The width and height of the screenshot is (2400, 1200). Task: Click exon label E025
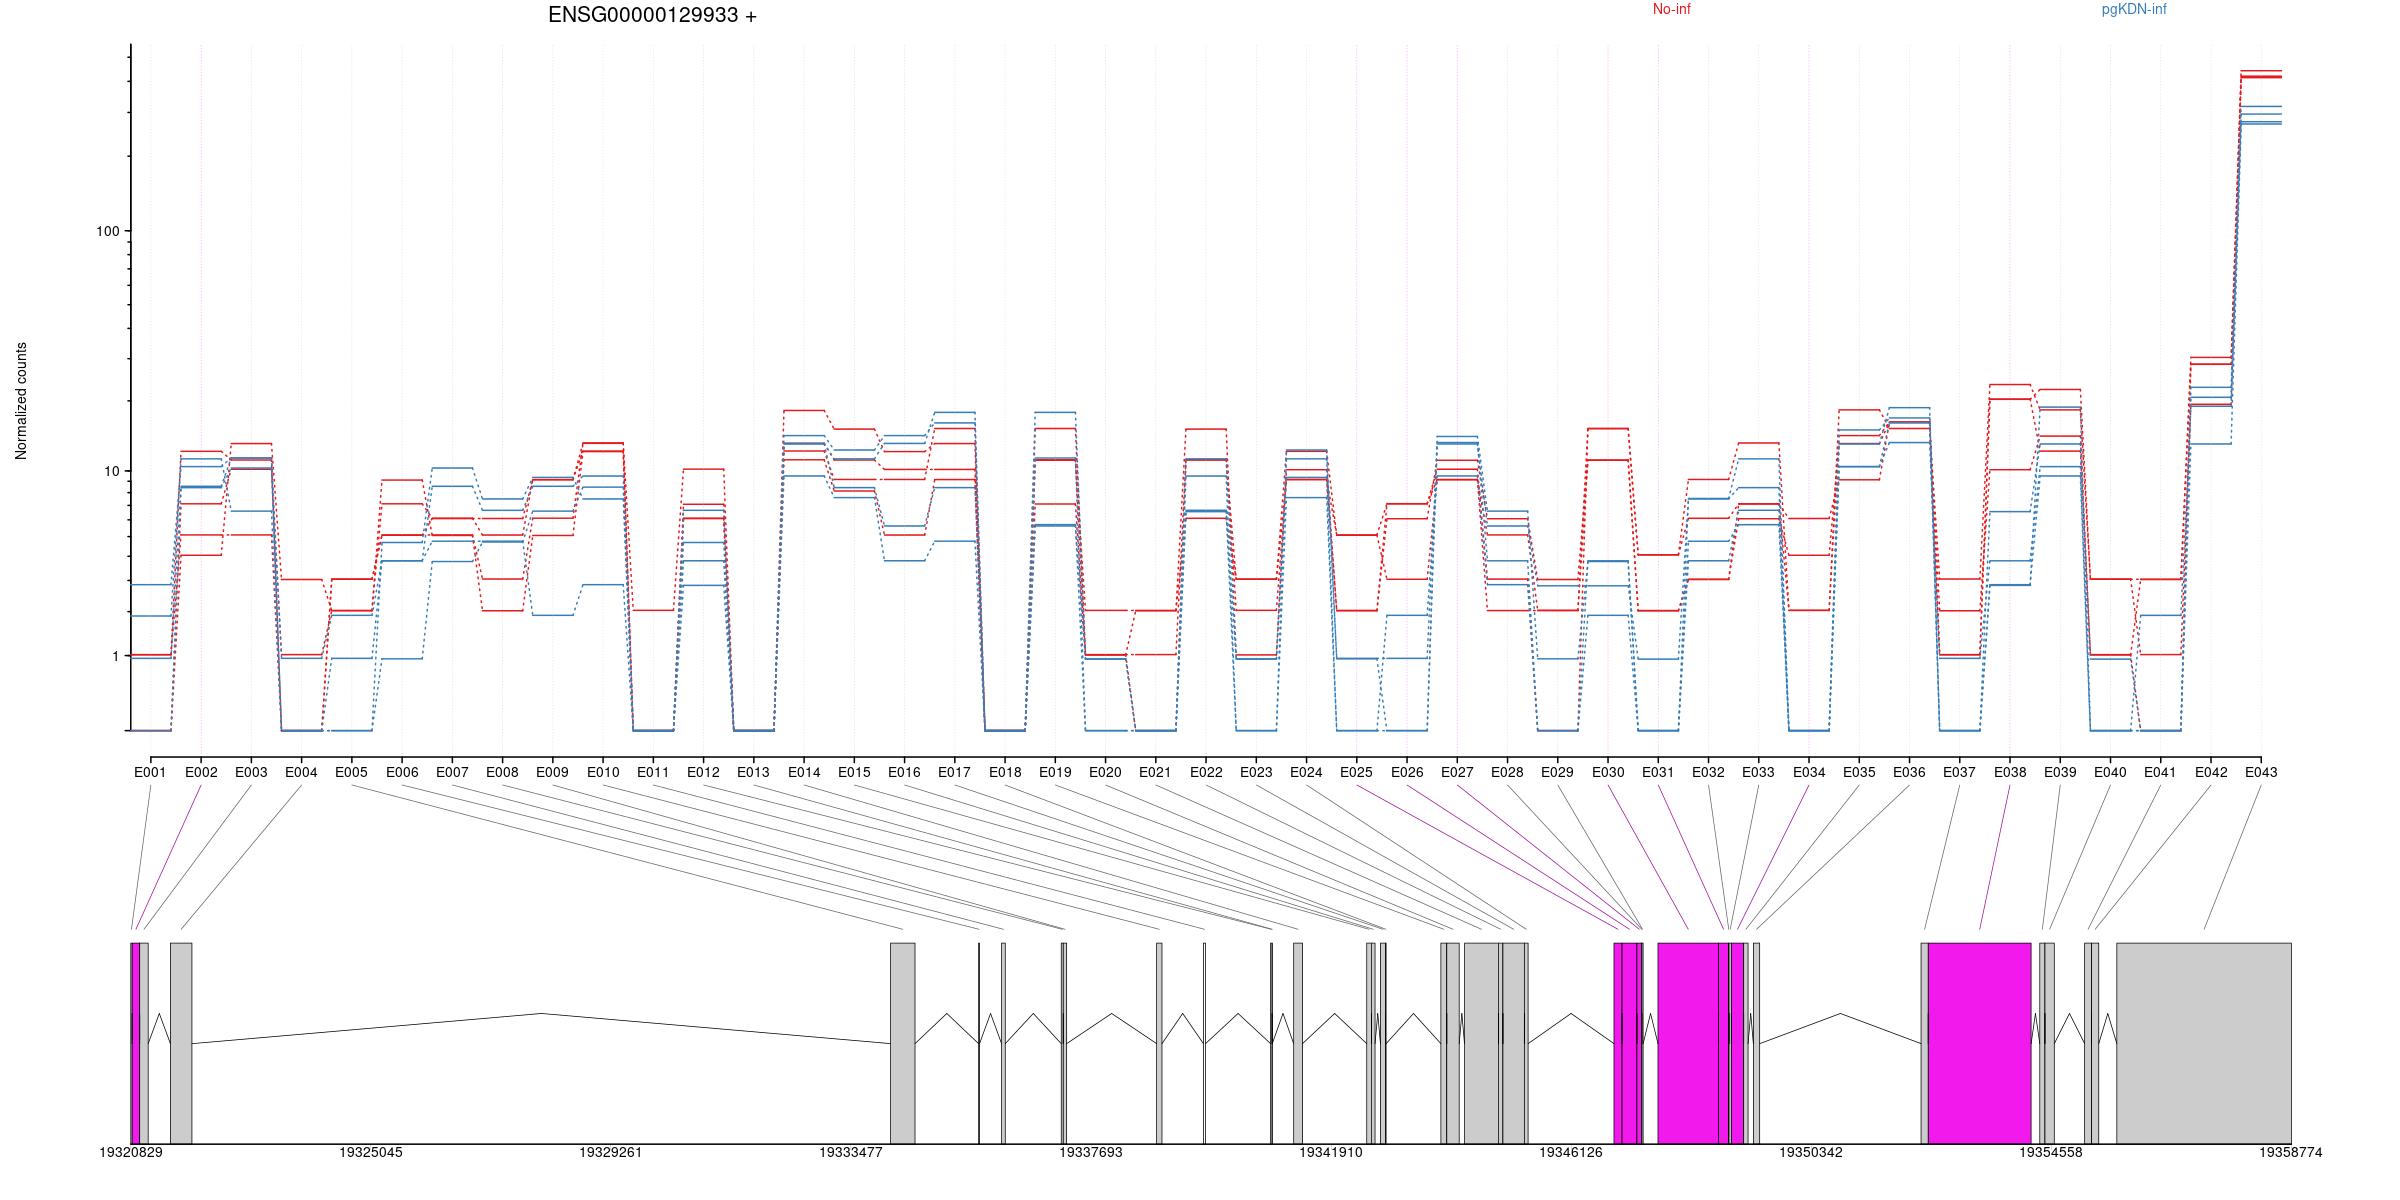pyautogui.click(x=1356, y=772)
